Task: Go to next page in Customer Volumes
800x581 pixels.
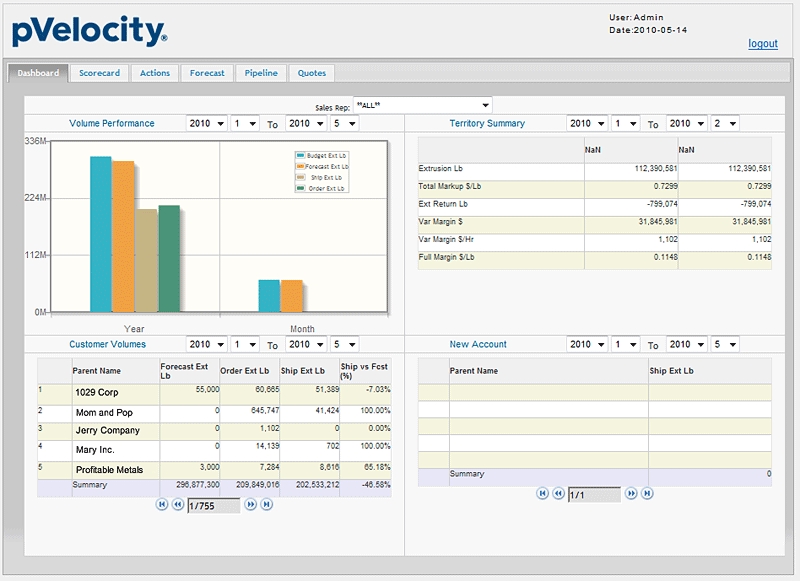Action: coord(251,505)
